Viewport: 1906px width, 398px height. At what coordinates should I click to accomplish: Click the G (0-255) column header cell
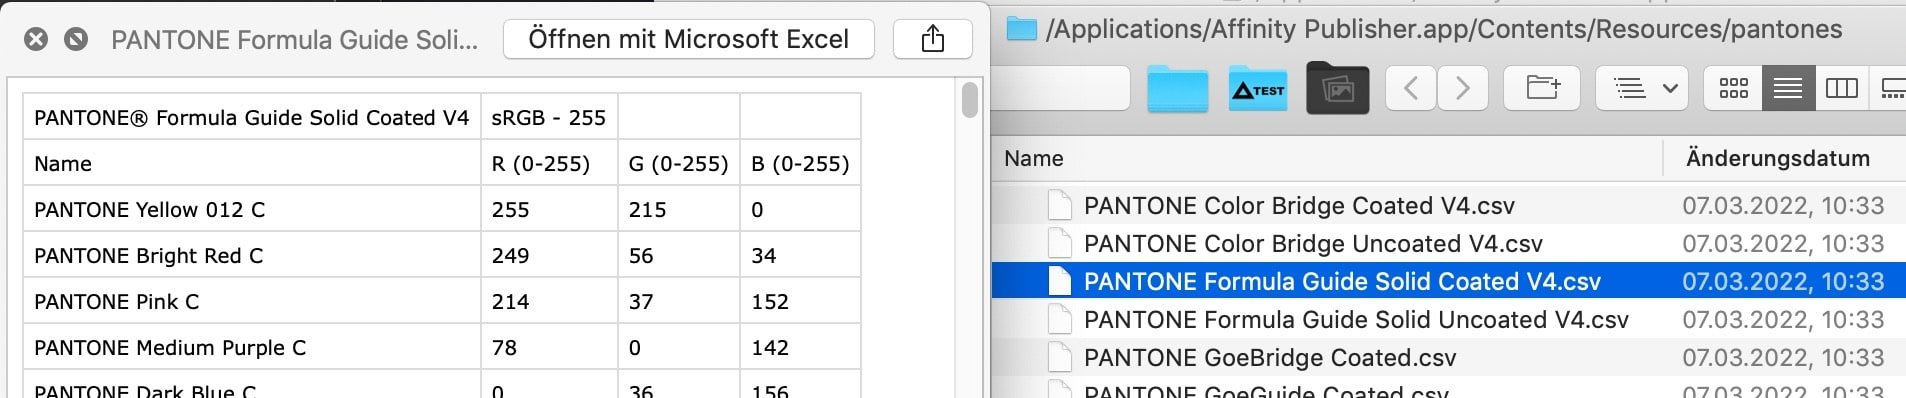[x=678, y=163]
